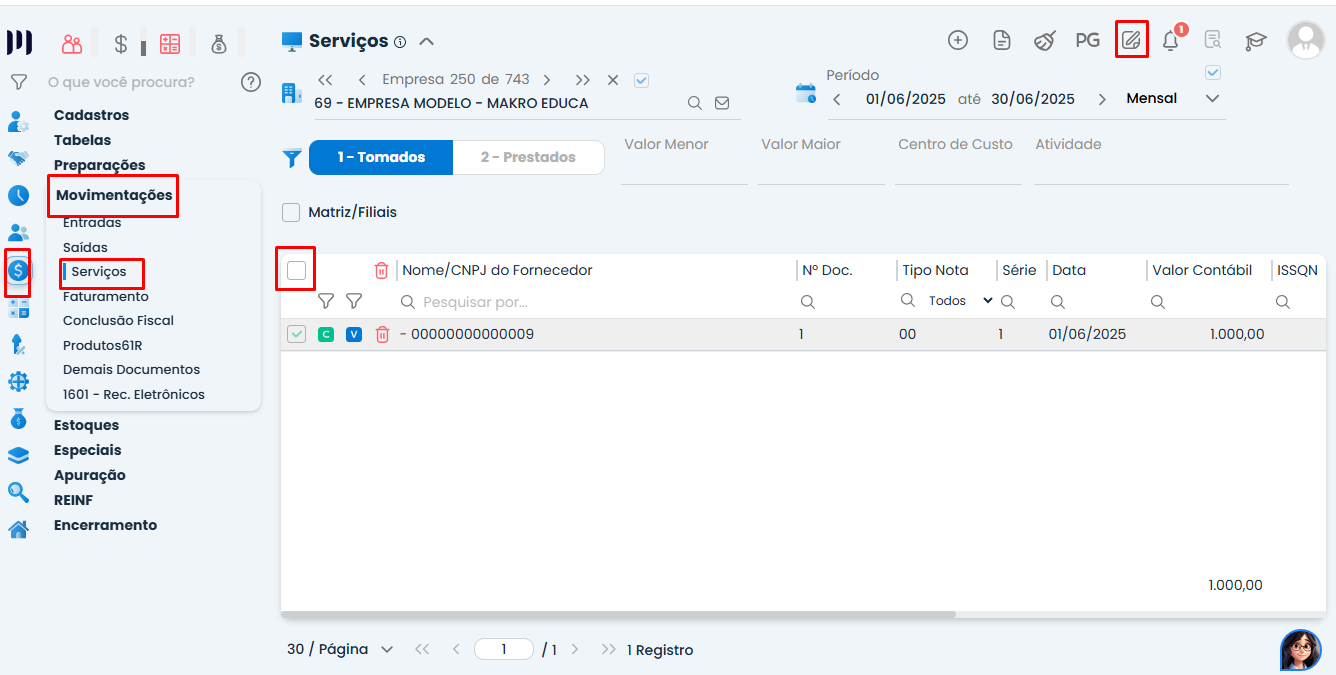Toggle the checkbox on the first table row
The width and height of the screenshot is (1336, 675).
tap(296, 335)
